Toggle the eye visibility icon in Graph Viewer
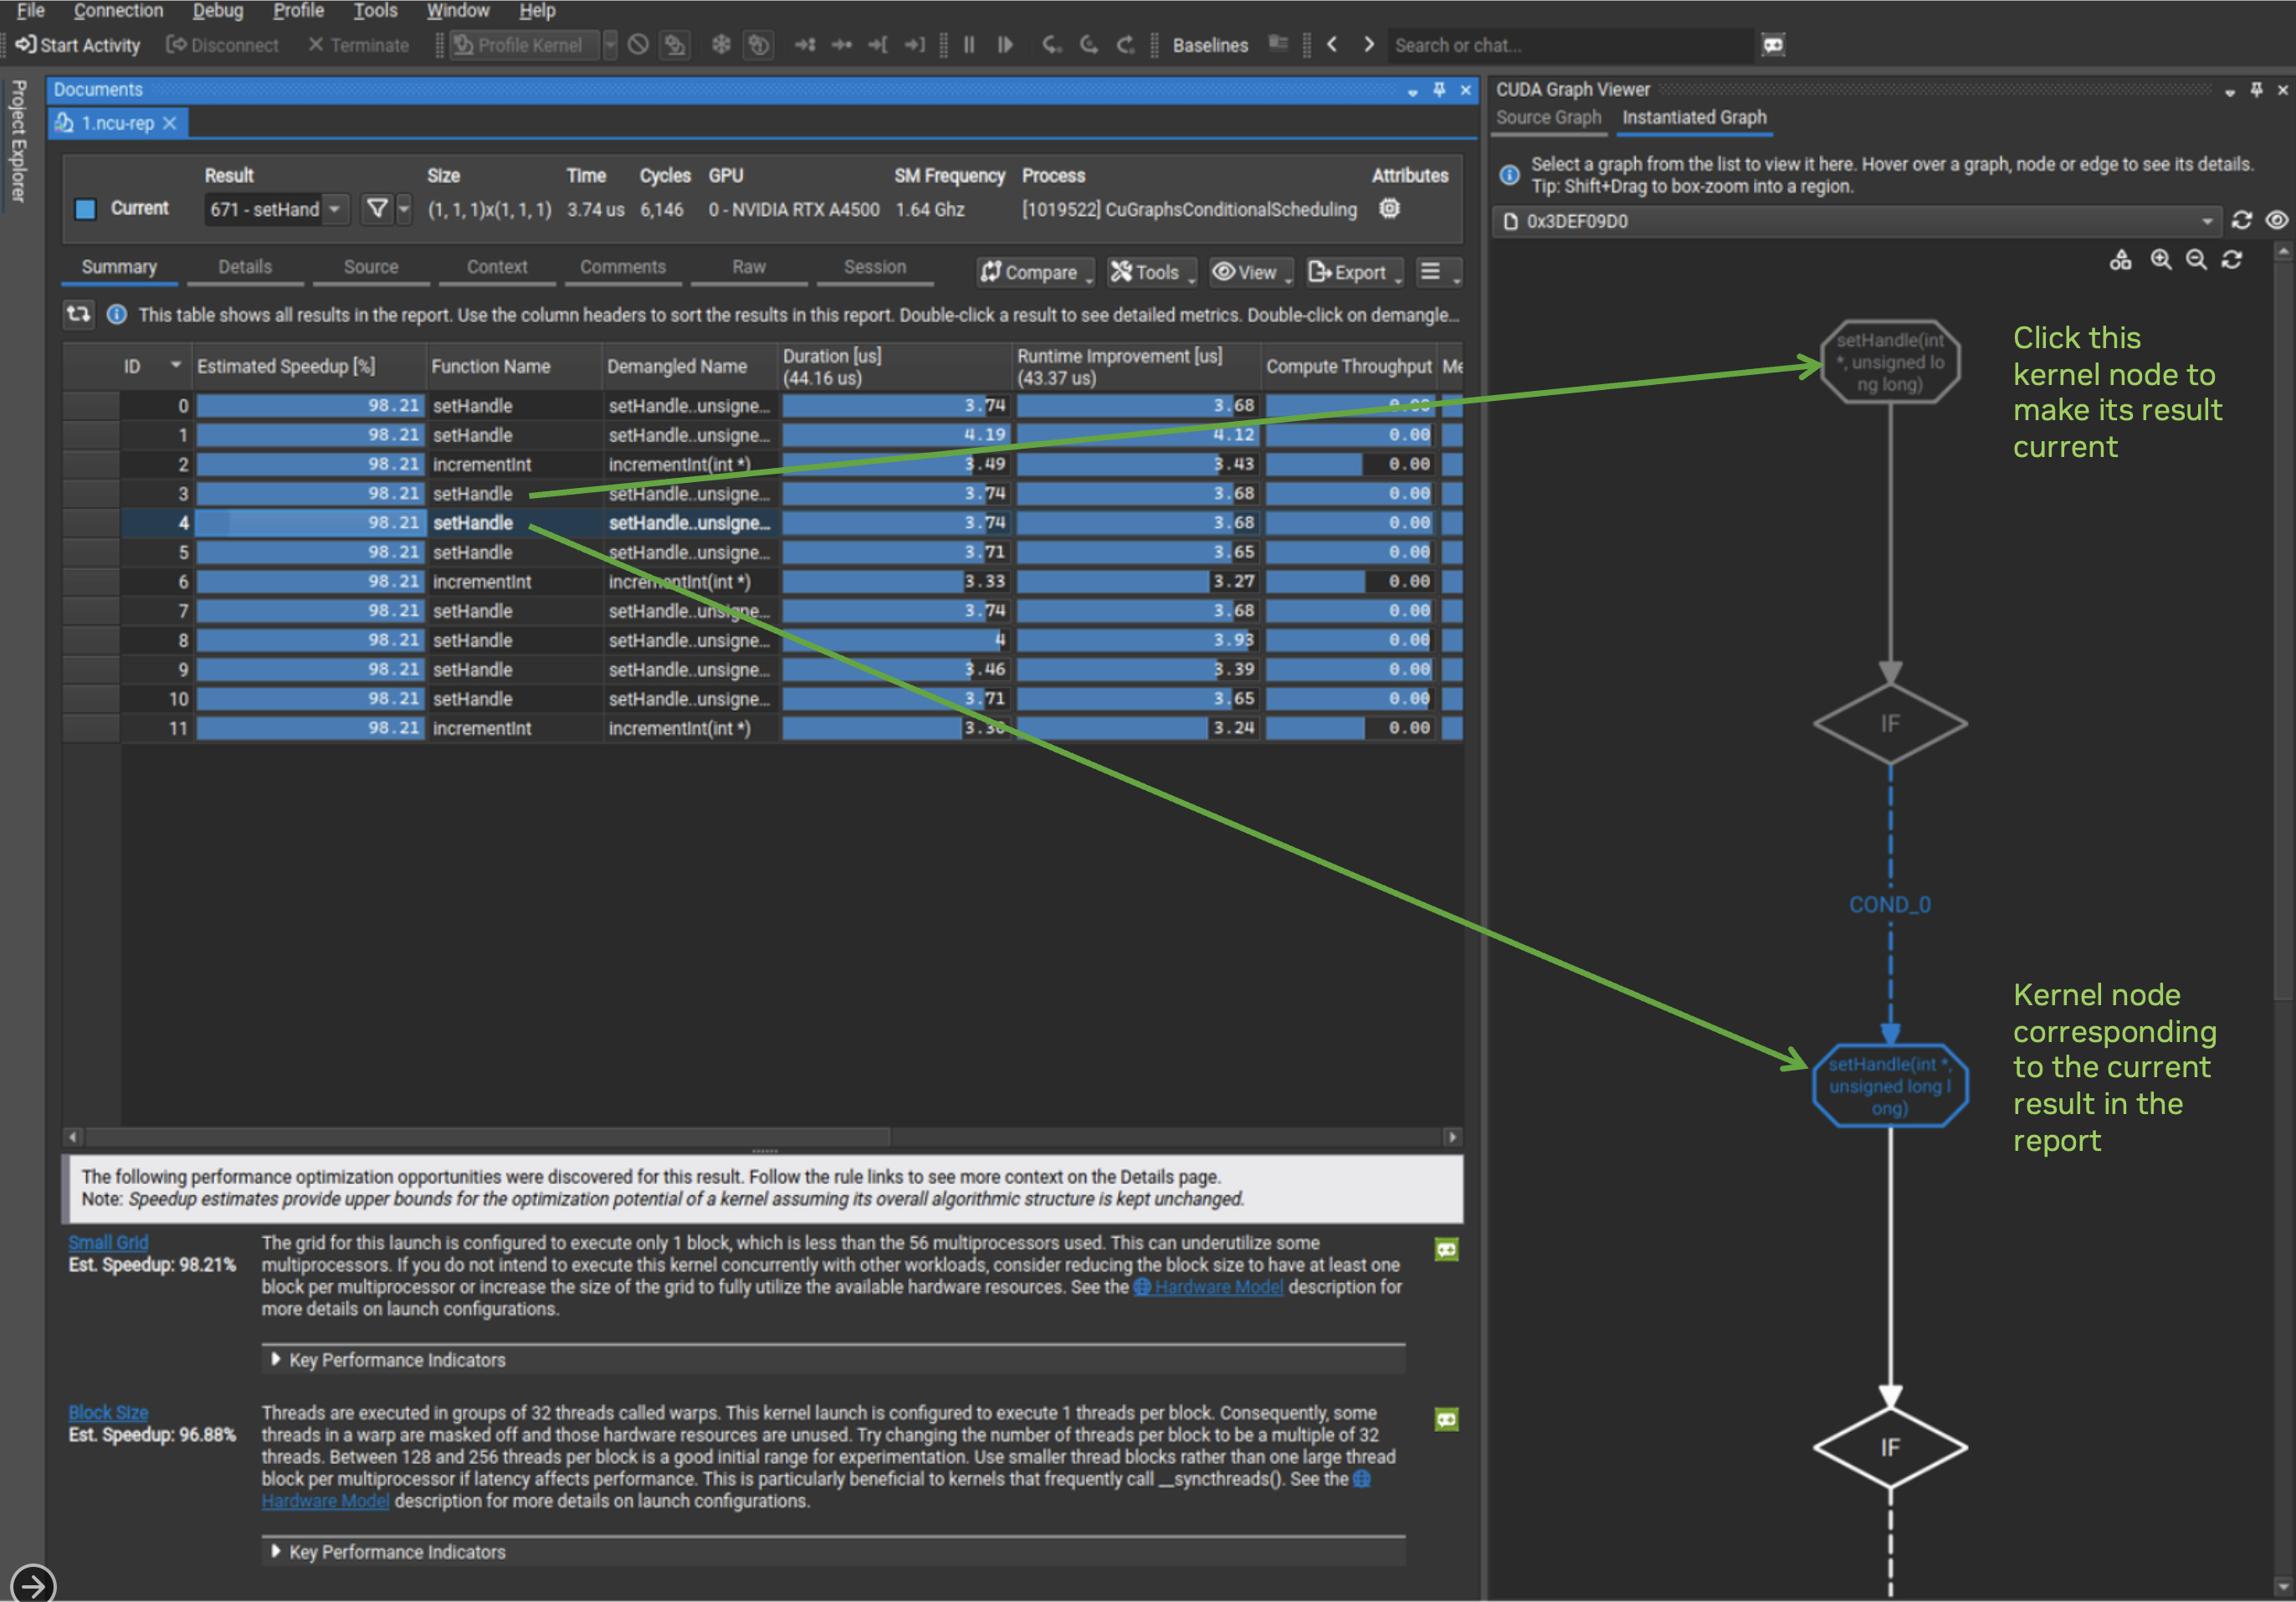2296x1602 pixels. coord(2276,220)
